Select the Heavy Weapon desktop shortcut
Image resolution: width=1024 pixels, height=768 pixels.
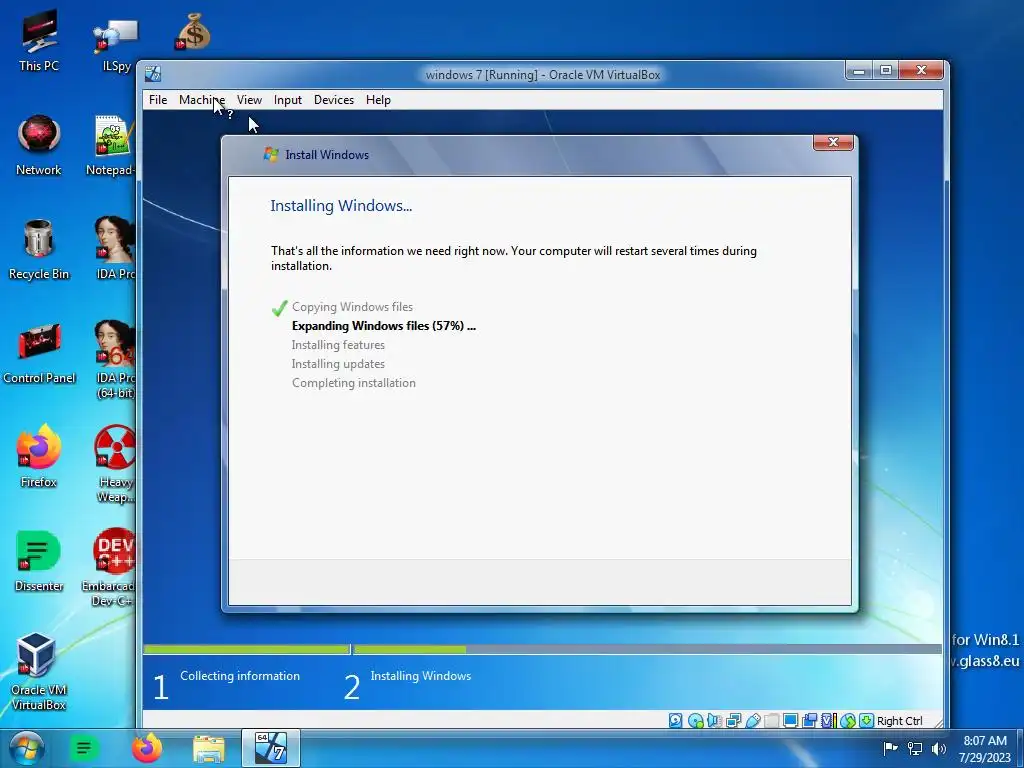click(115, 464)
